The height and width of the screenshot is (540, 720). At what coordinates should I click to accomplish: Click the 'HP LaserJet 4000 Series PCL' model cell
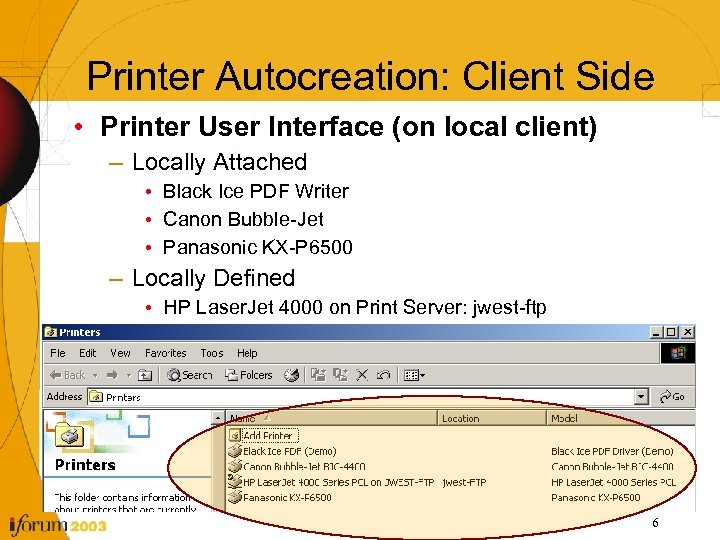pos(613,482)
